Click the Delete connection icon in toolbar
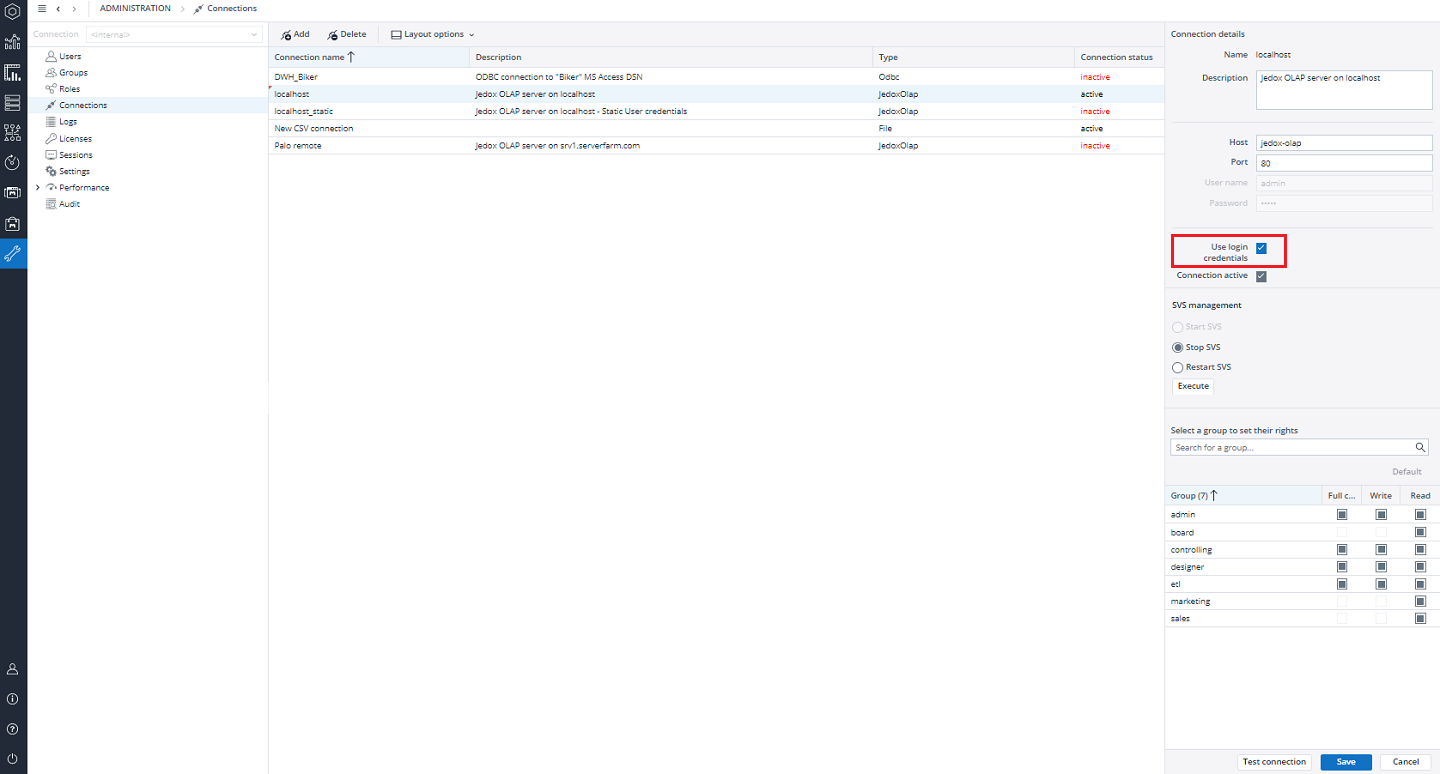Viewport: 1440px width, 774px height. 333,35
